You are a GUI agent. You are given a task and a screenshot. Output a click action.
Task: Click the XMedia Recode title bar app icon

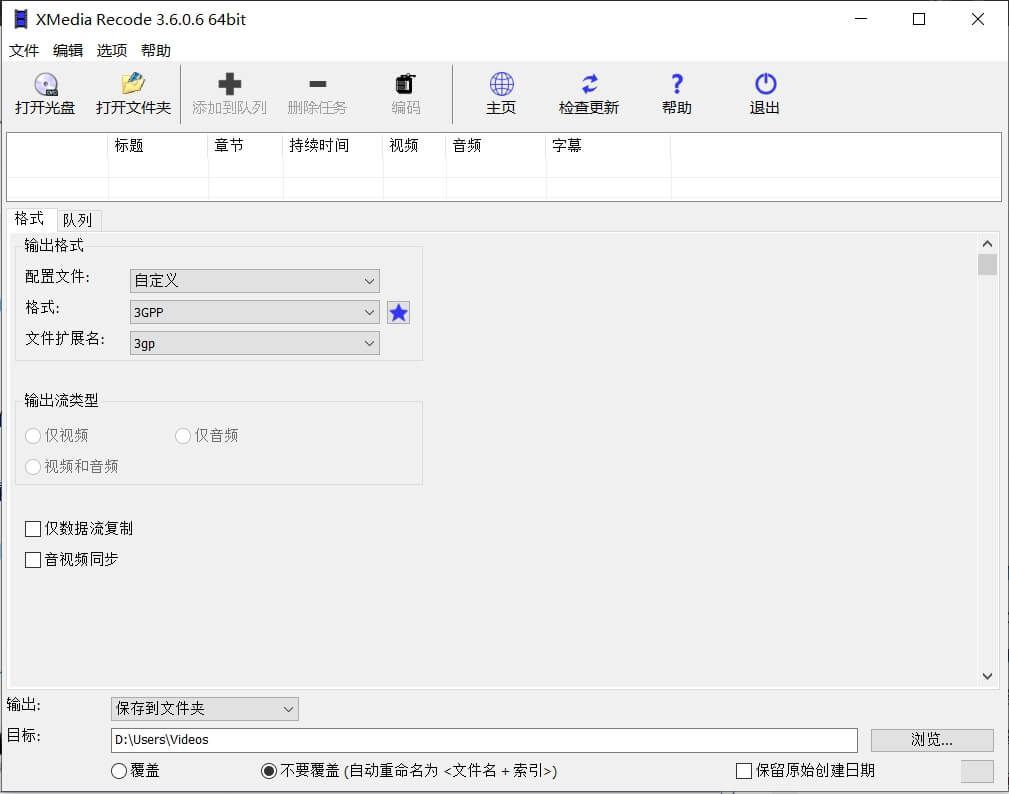point(21,19)
